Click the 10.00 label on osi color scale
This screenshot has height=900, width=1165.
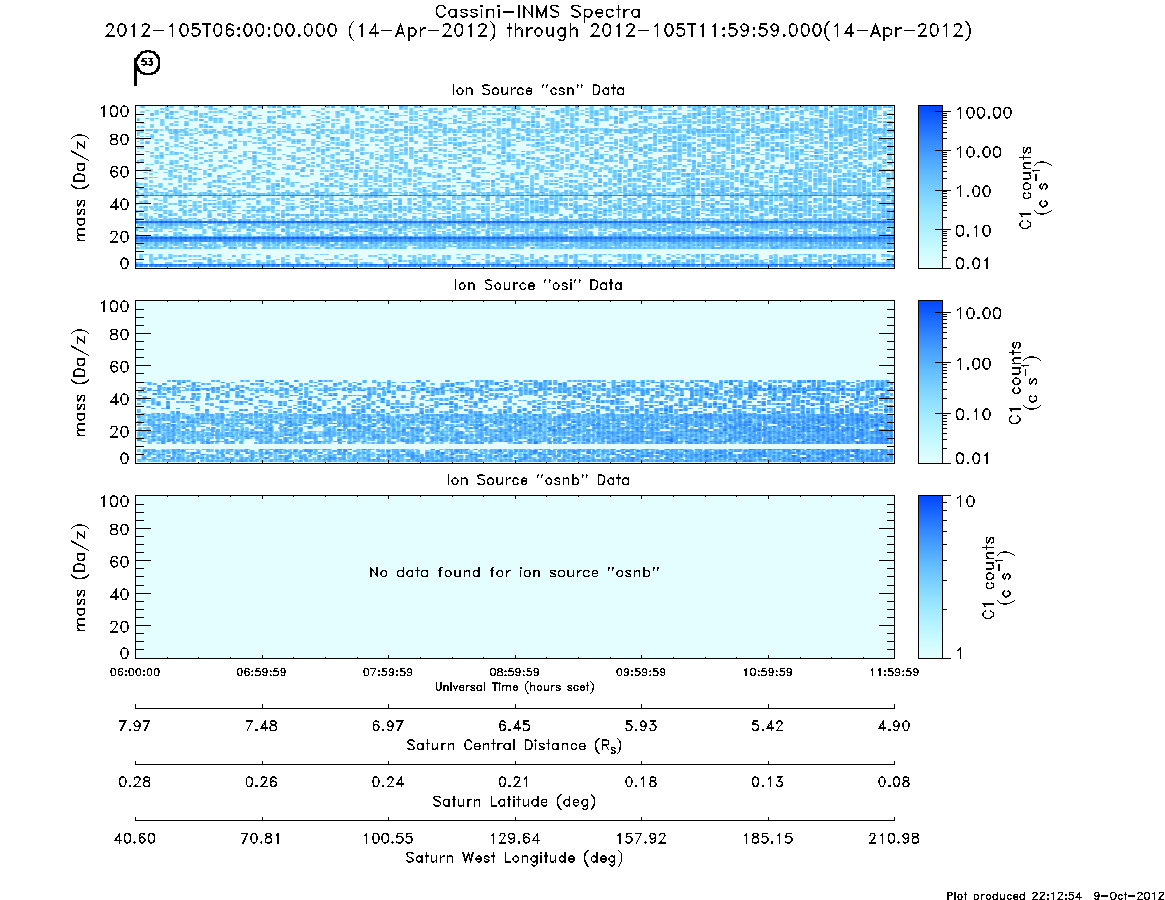[x=979, y=314]
